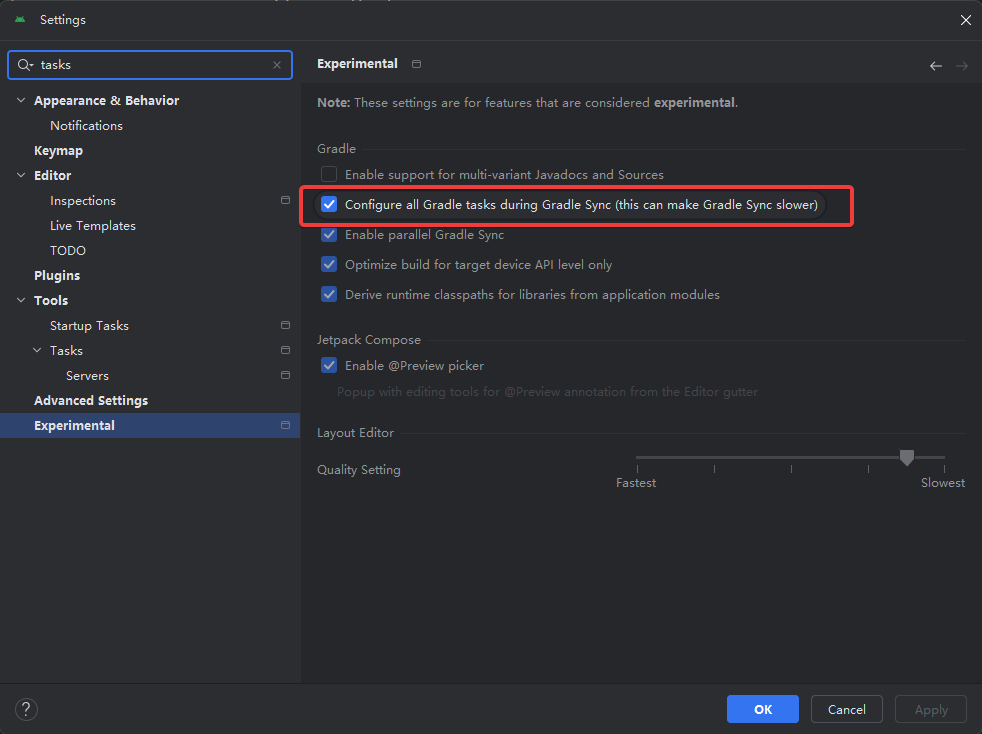Click the Layout Editor quality slider thumb

point(906,457)
